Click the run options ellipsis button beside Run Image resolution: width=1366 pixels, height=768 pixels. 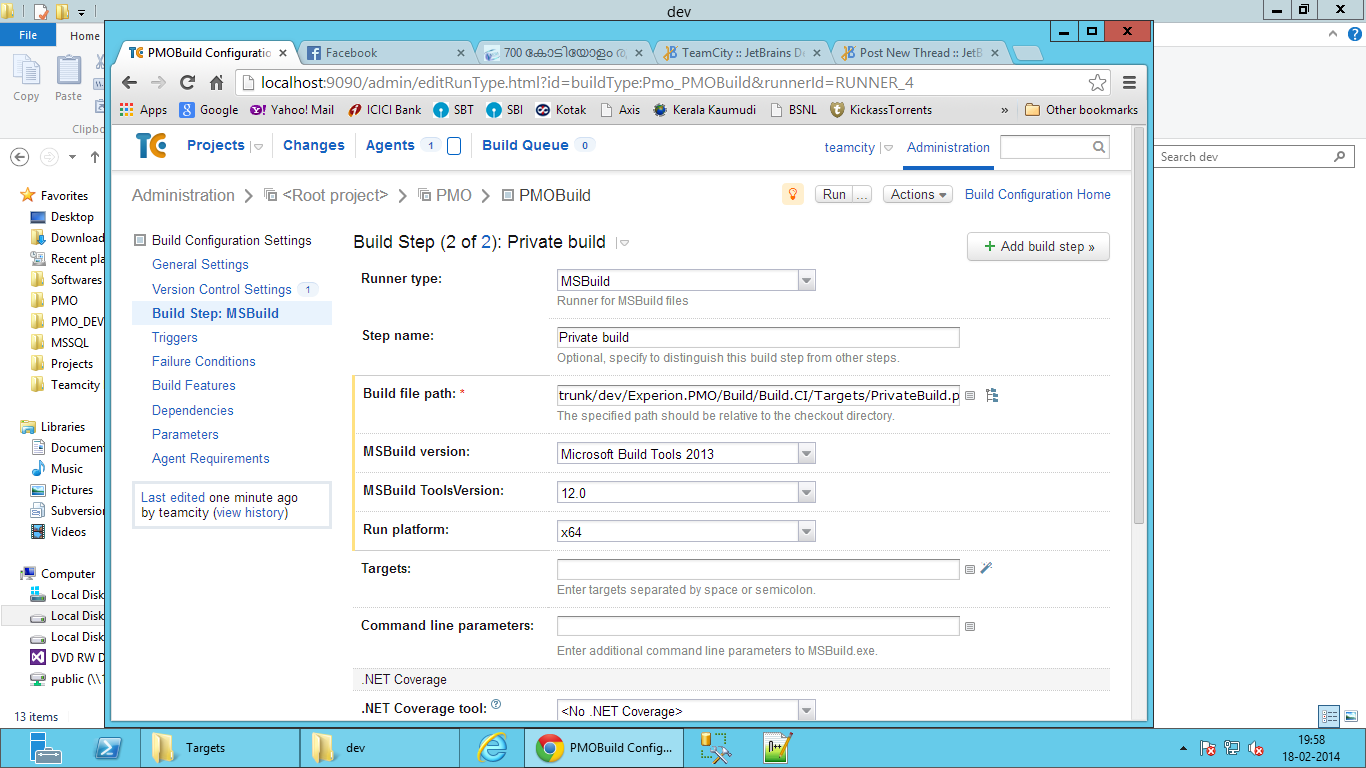tap(862, 195)
